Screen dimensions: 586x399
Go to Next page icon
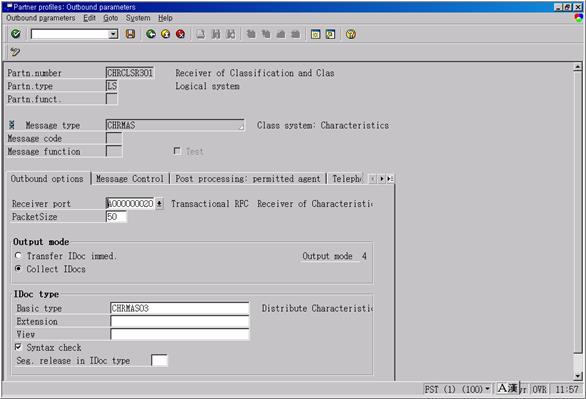(281, 34)
